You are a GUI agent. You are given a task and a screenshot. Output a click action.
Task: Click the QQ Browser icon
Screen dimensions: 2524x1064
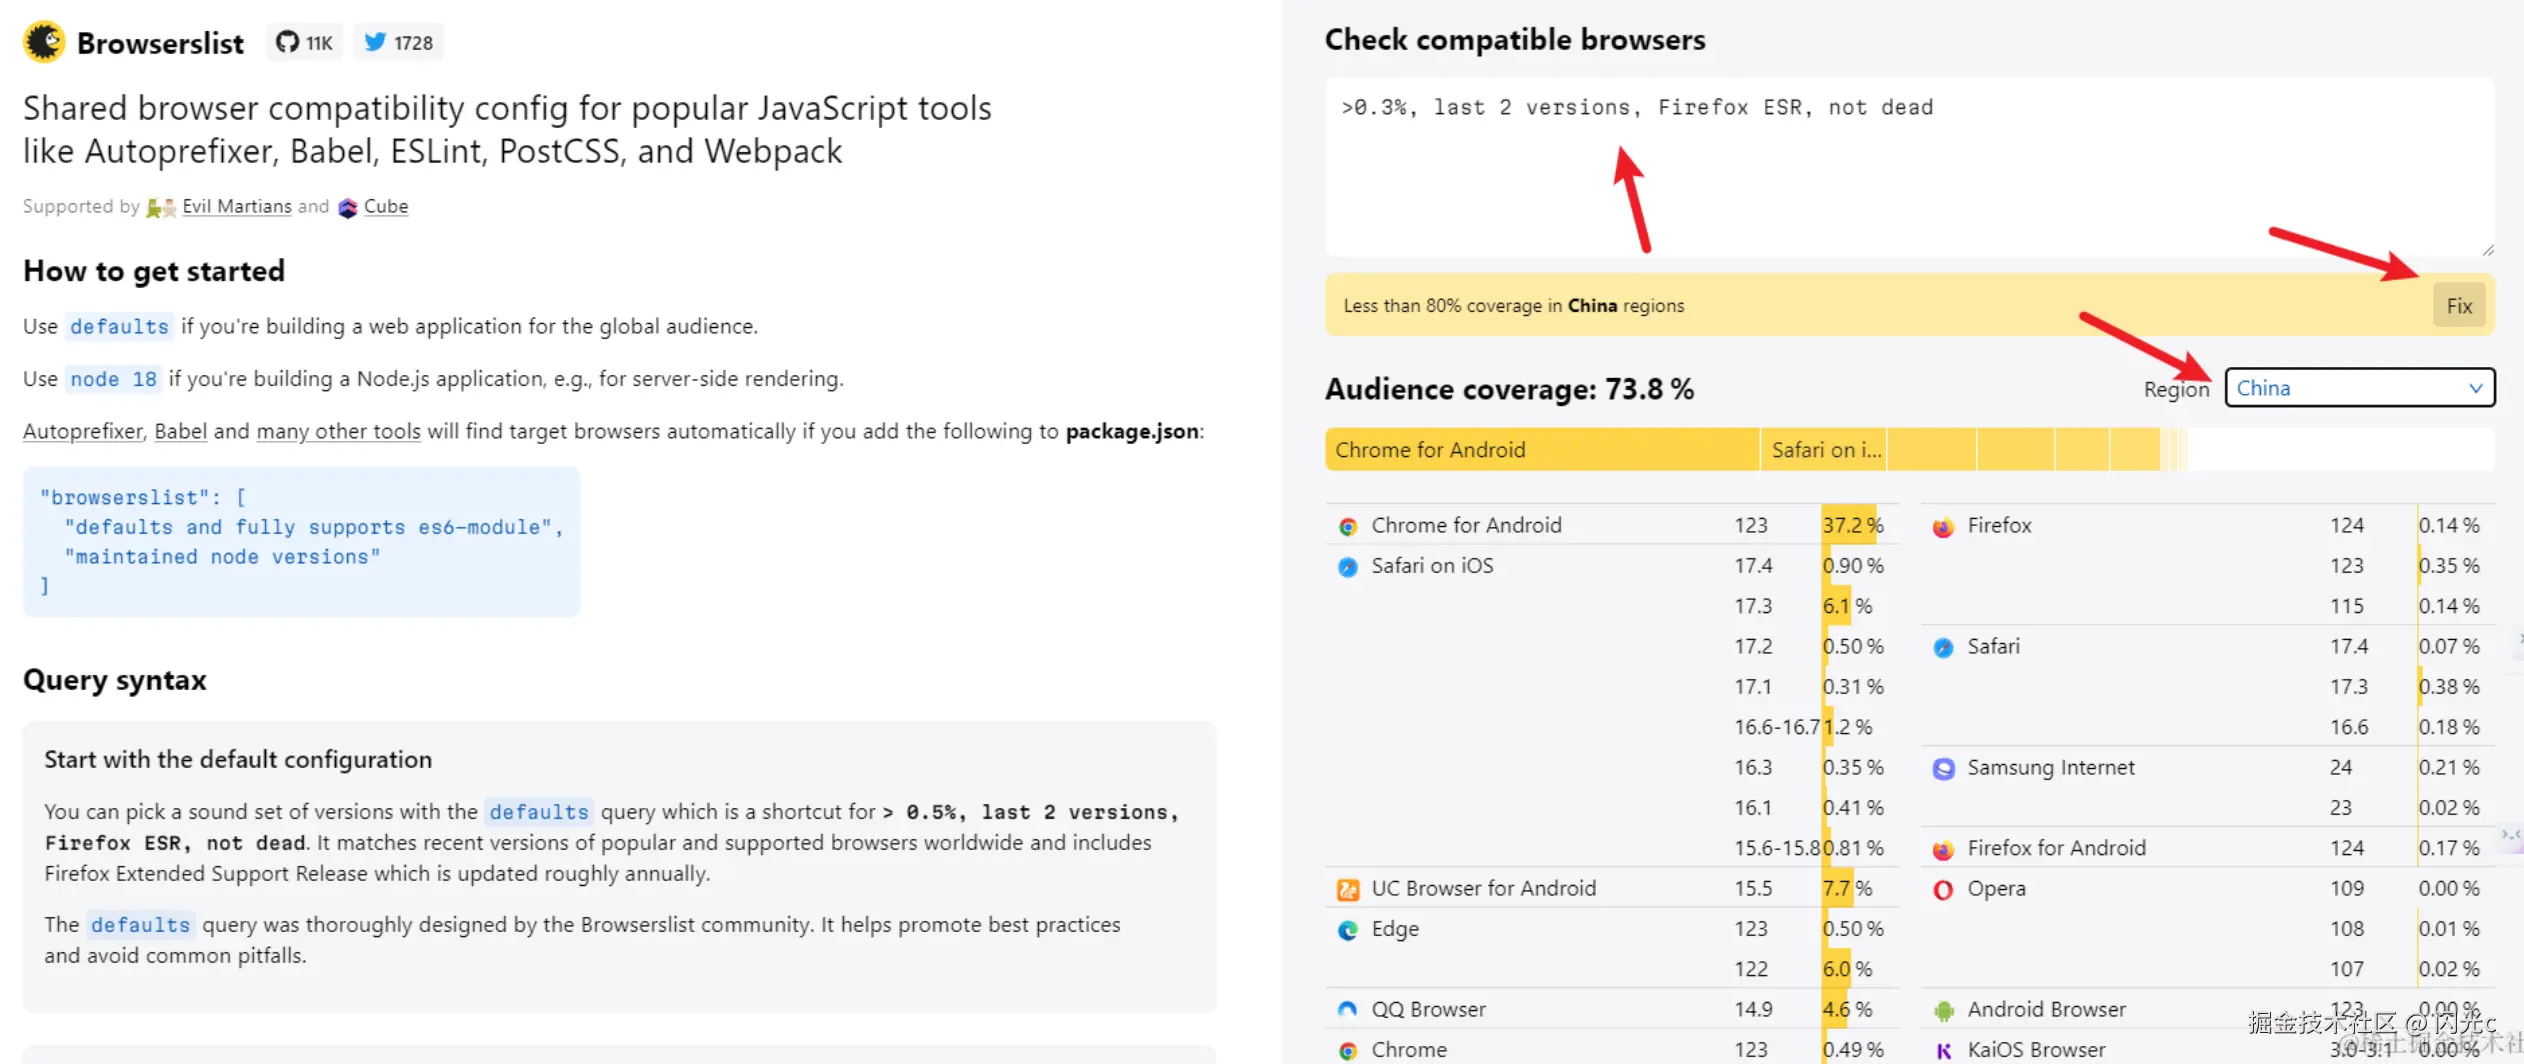point(1348,1010)
